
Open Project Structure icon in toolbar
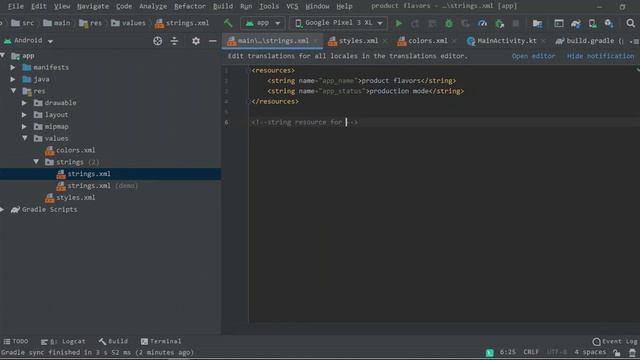pyautogui.click(x=538, y=24)
